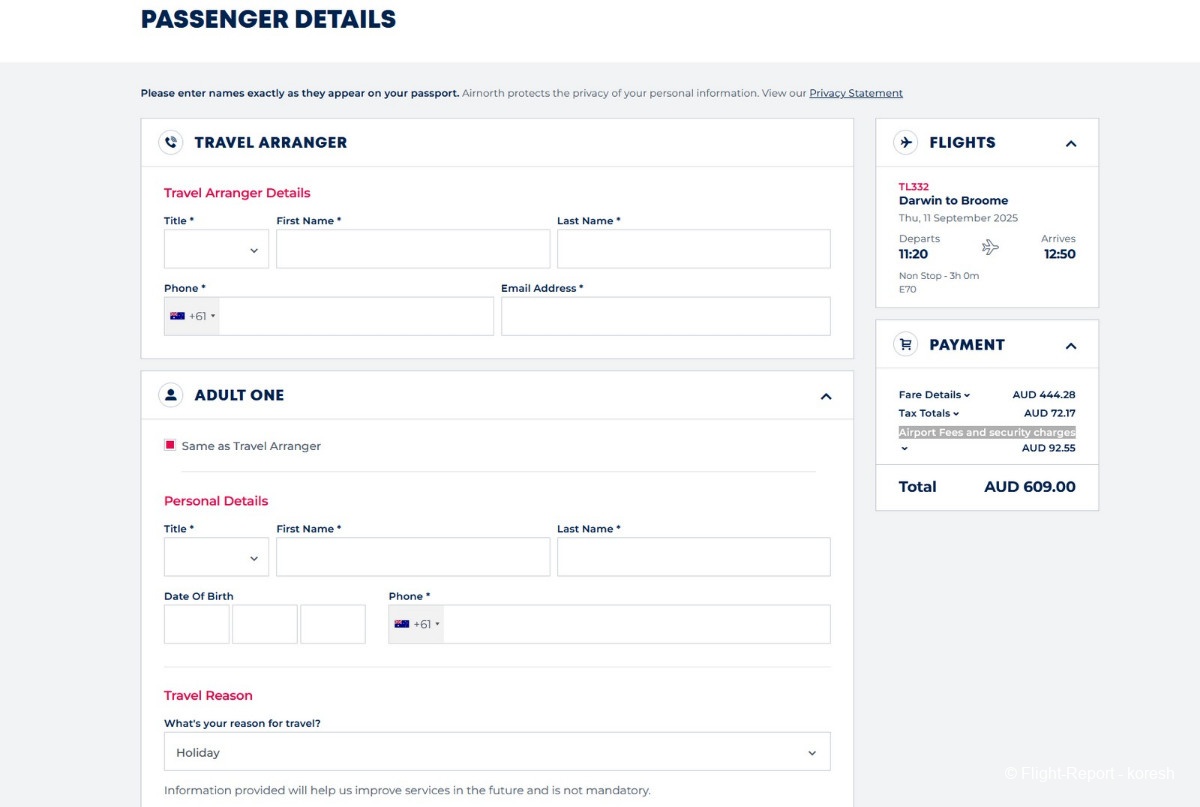Open Adult One Title dropdown

click(216, 557)
